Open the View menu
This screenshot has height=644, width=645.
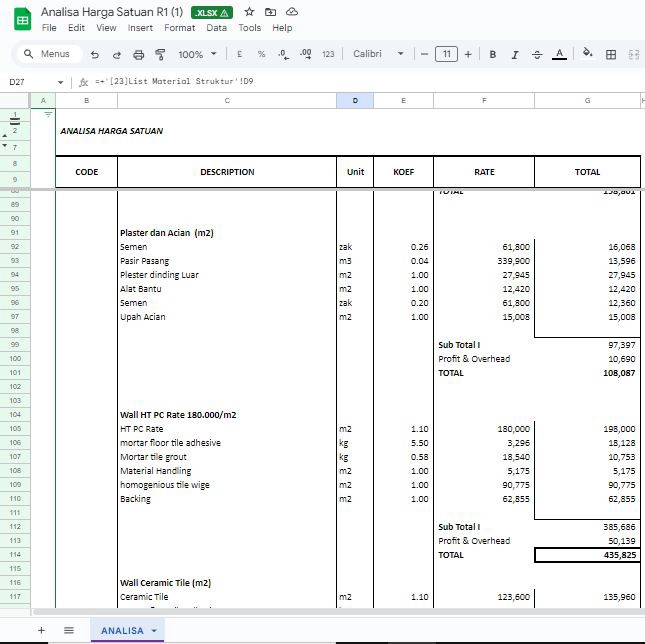106,28
